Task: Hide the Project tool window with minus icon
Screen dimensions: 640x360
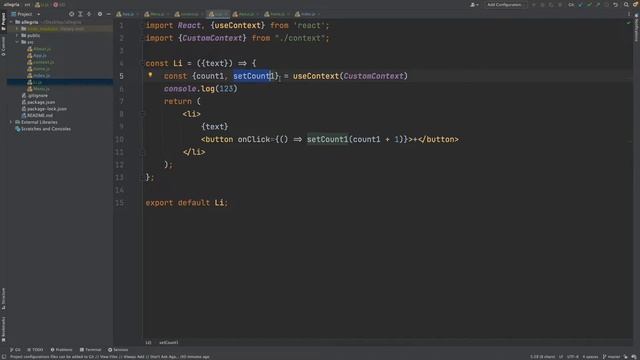Action: pos(108,14)
